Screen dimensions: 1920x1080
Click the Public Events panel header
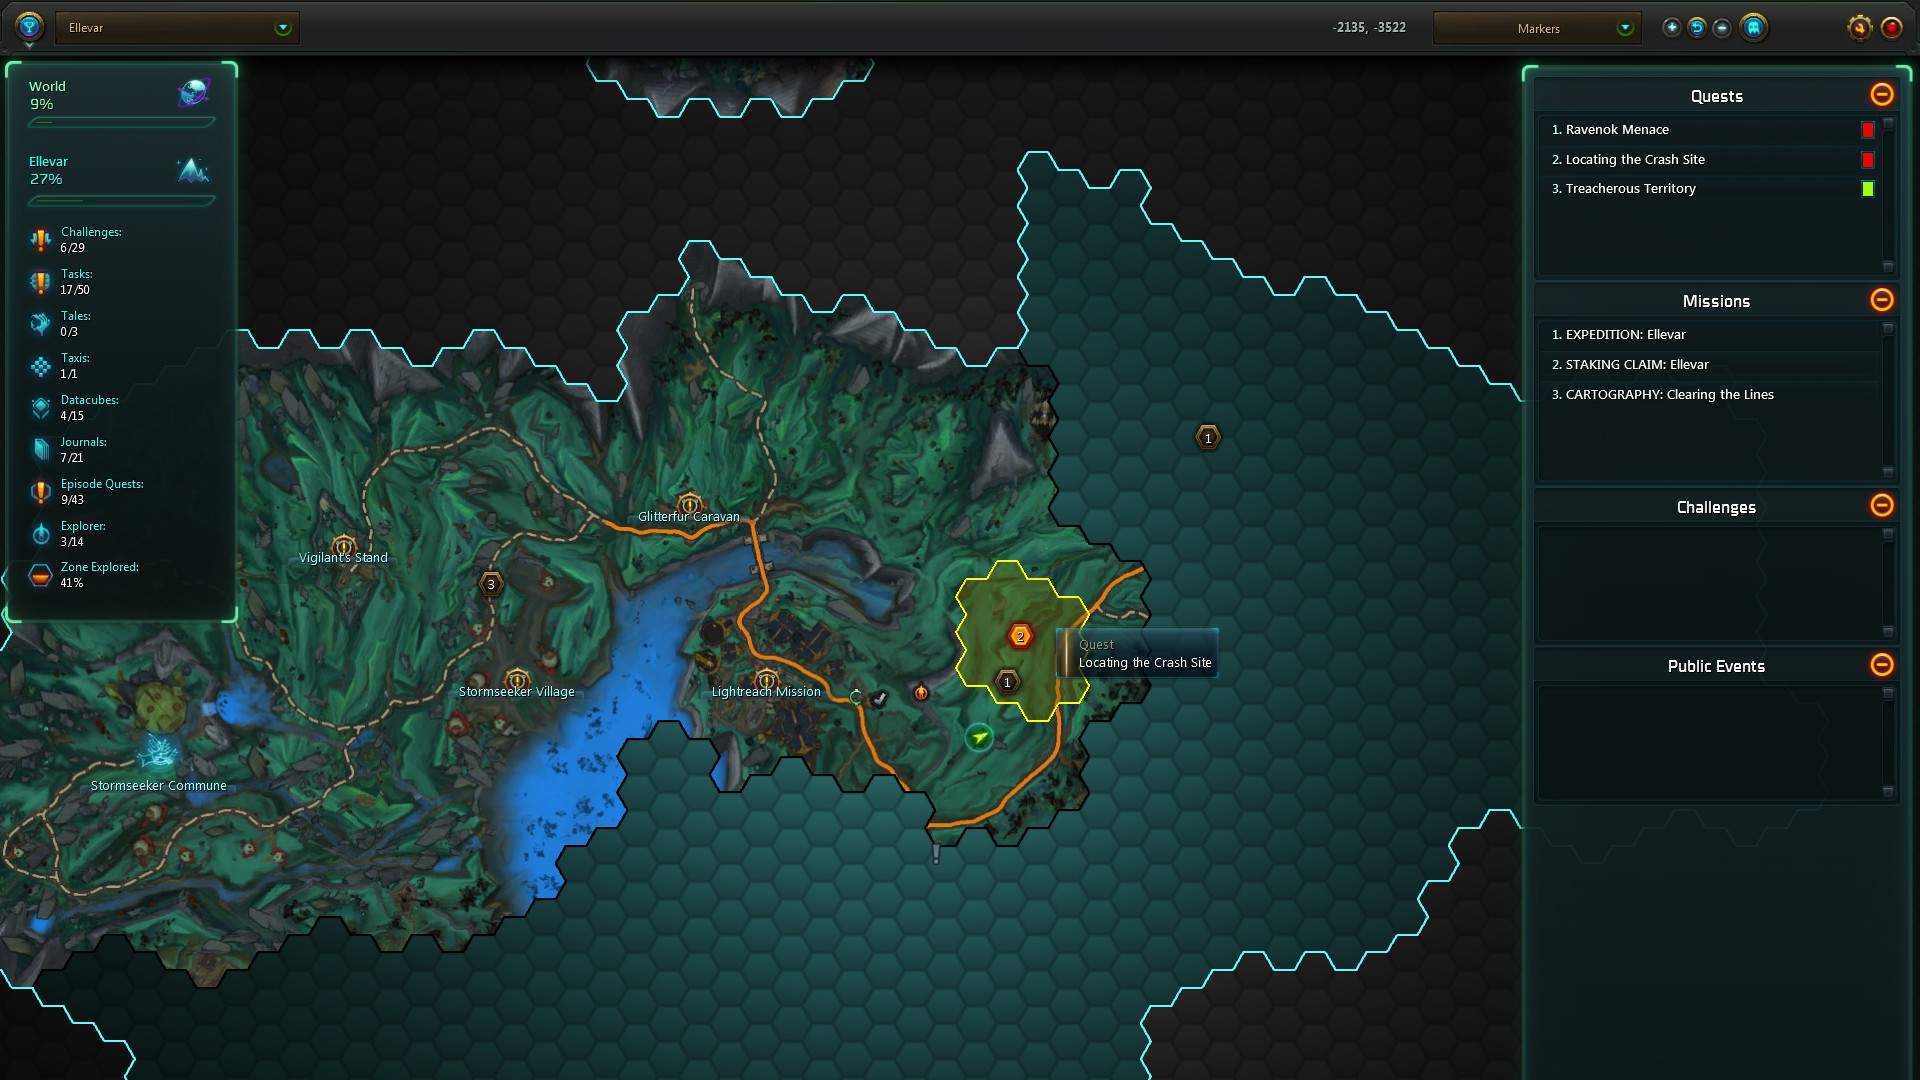point(1716,666)
